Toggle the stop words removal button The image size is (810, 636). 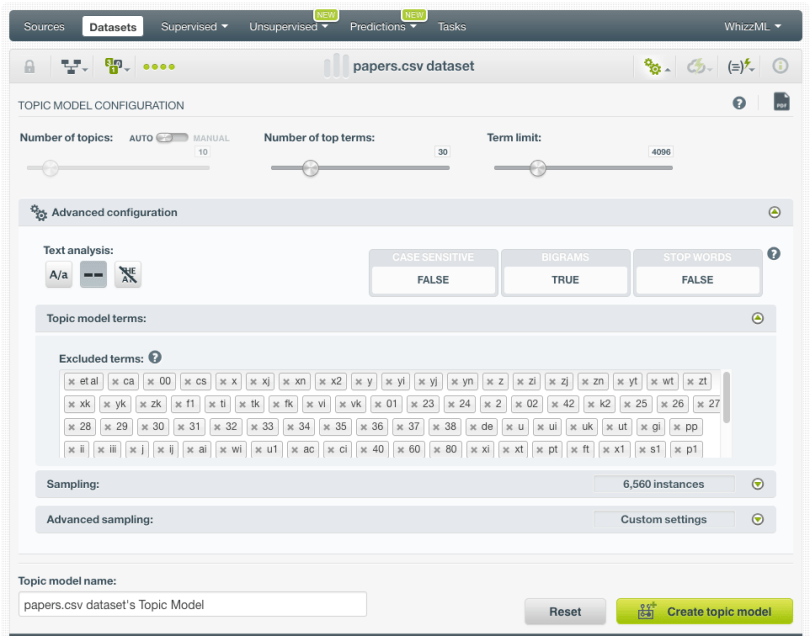[127, 275]
